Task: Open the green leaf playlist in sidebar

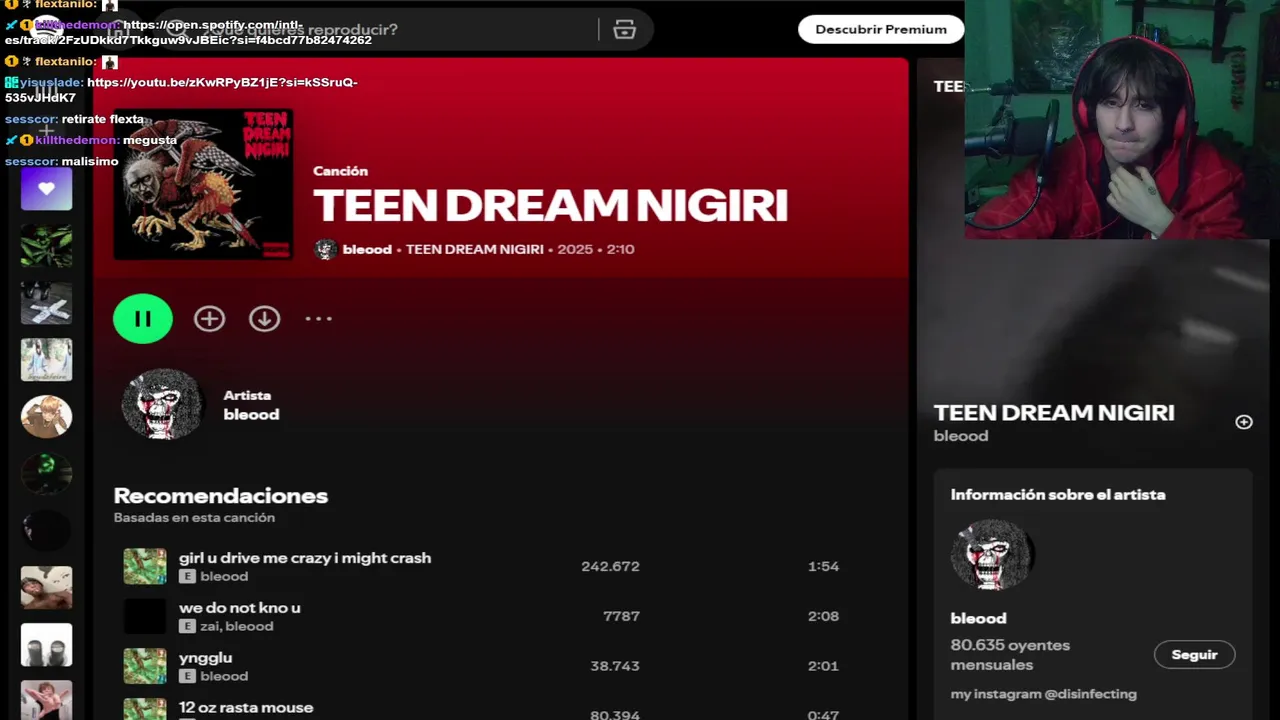Action: [47, 246]
